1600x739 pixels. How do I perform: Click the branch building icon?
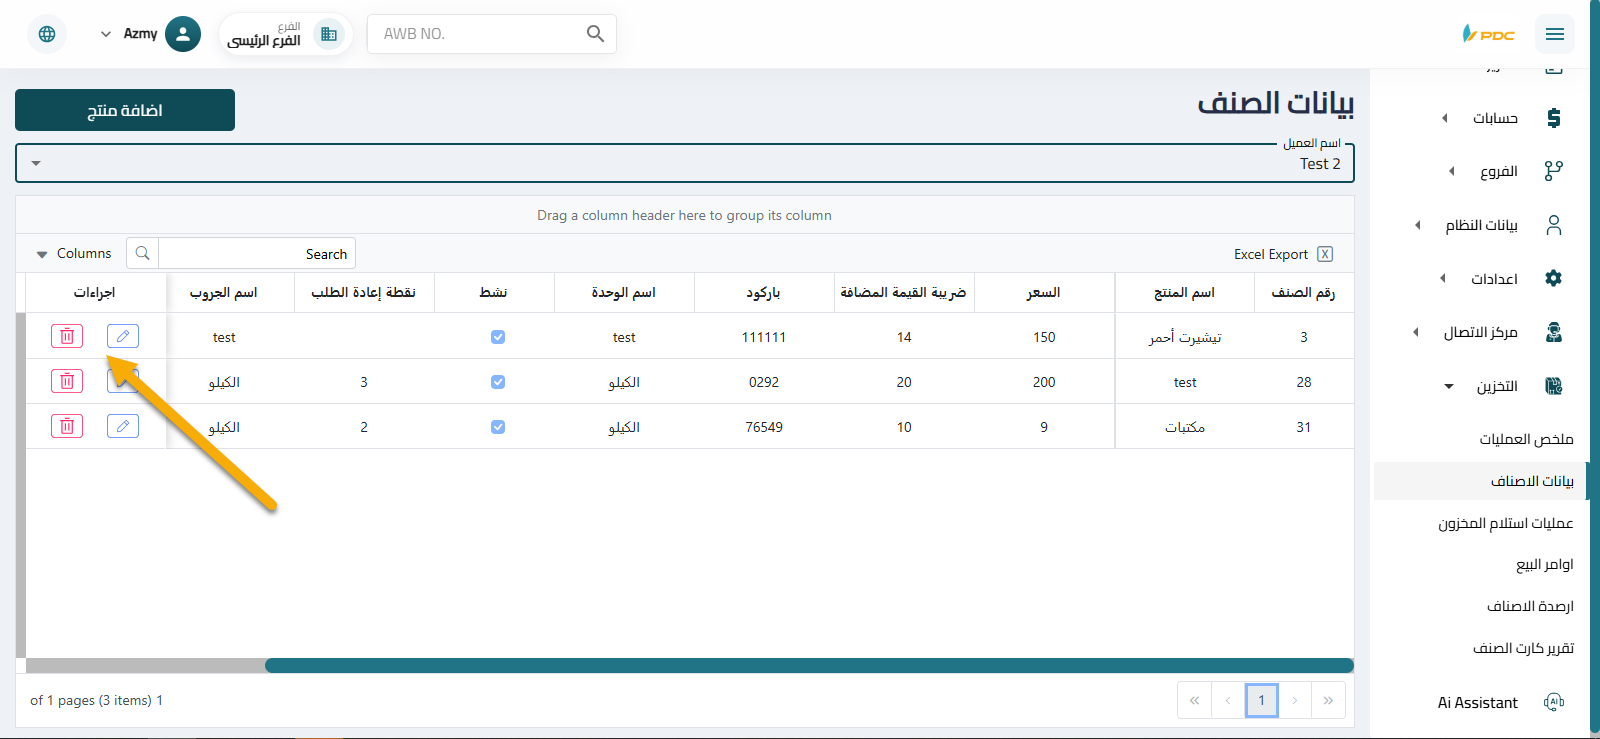click(329, 34)
